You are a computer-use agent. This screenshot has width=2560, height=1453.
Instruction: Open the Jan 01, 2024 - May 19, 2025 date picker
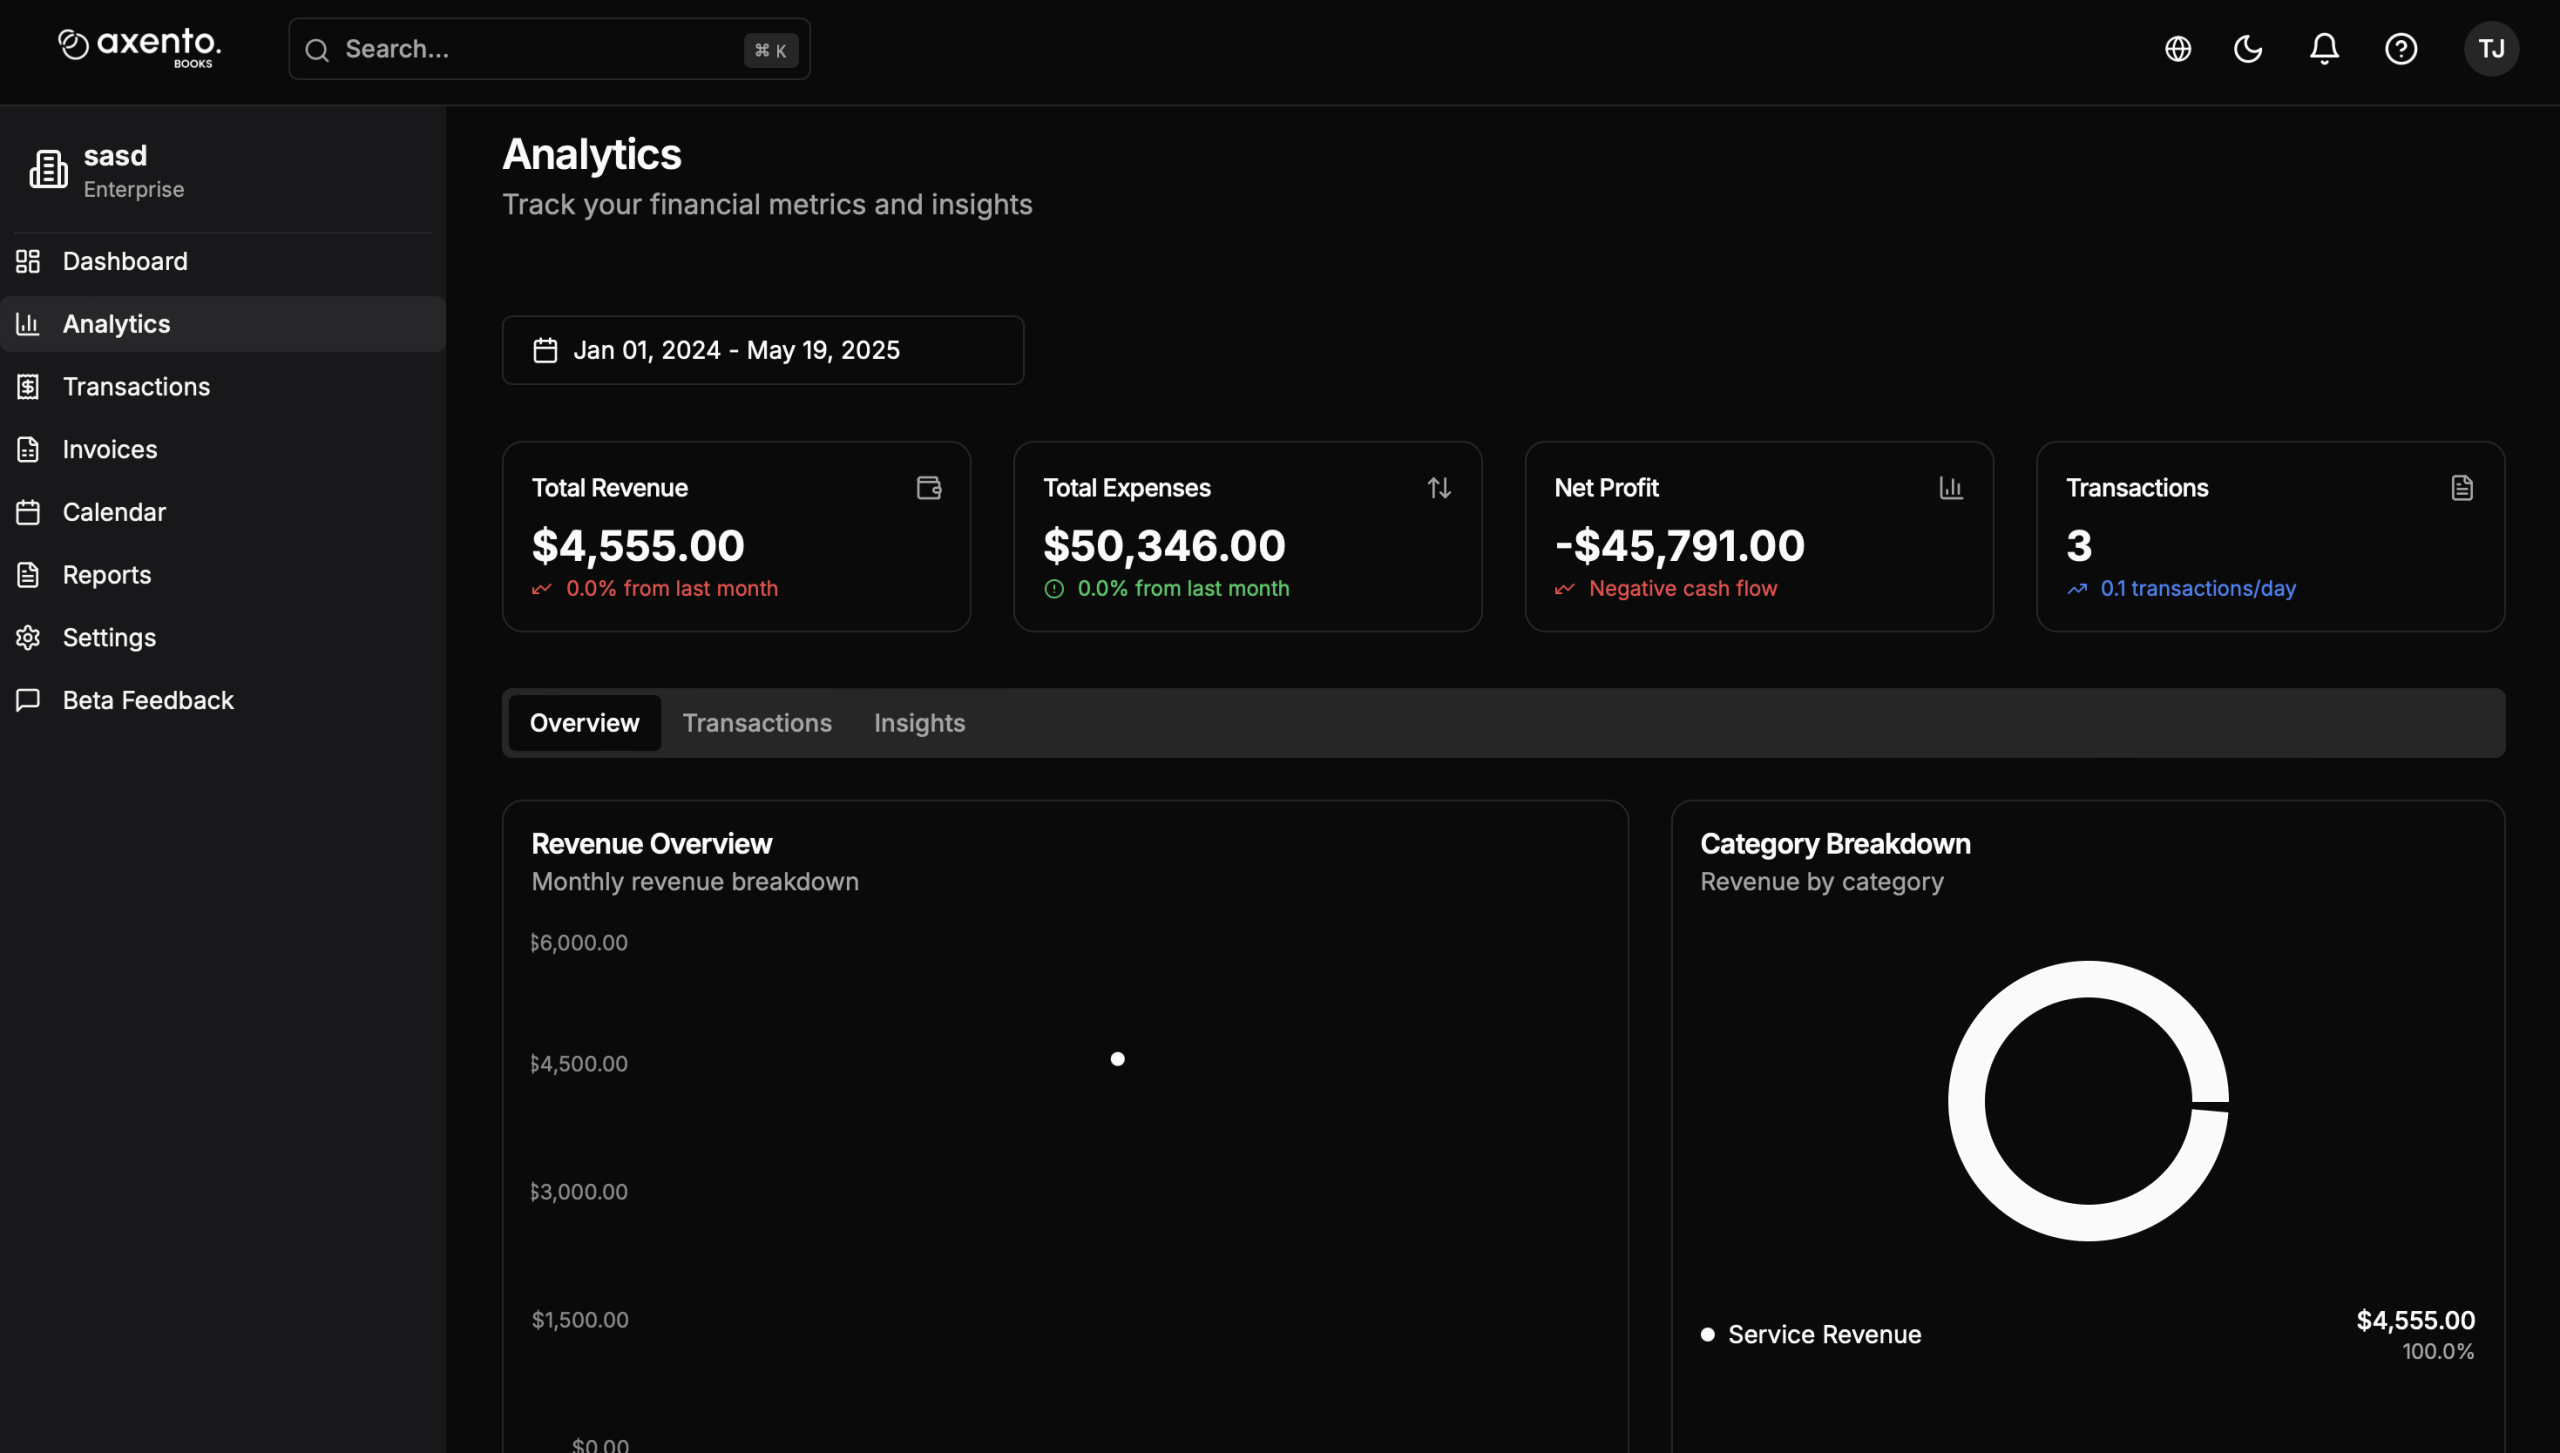pos(763,350)
